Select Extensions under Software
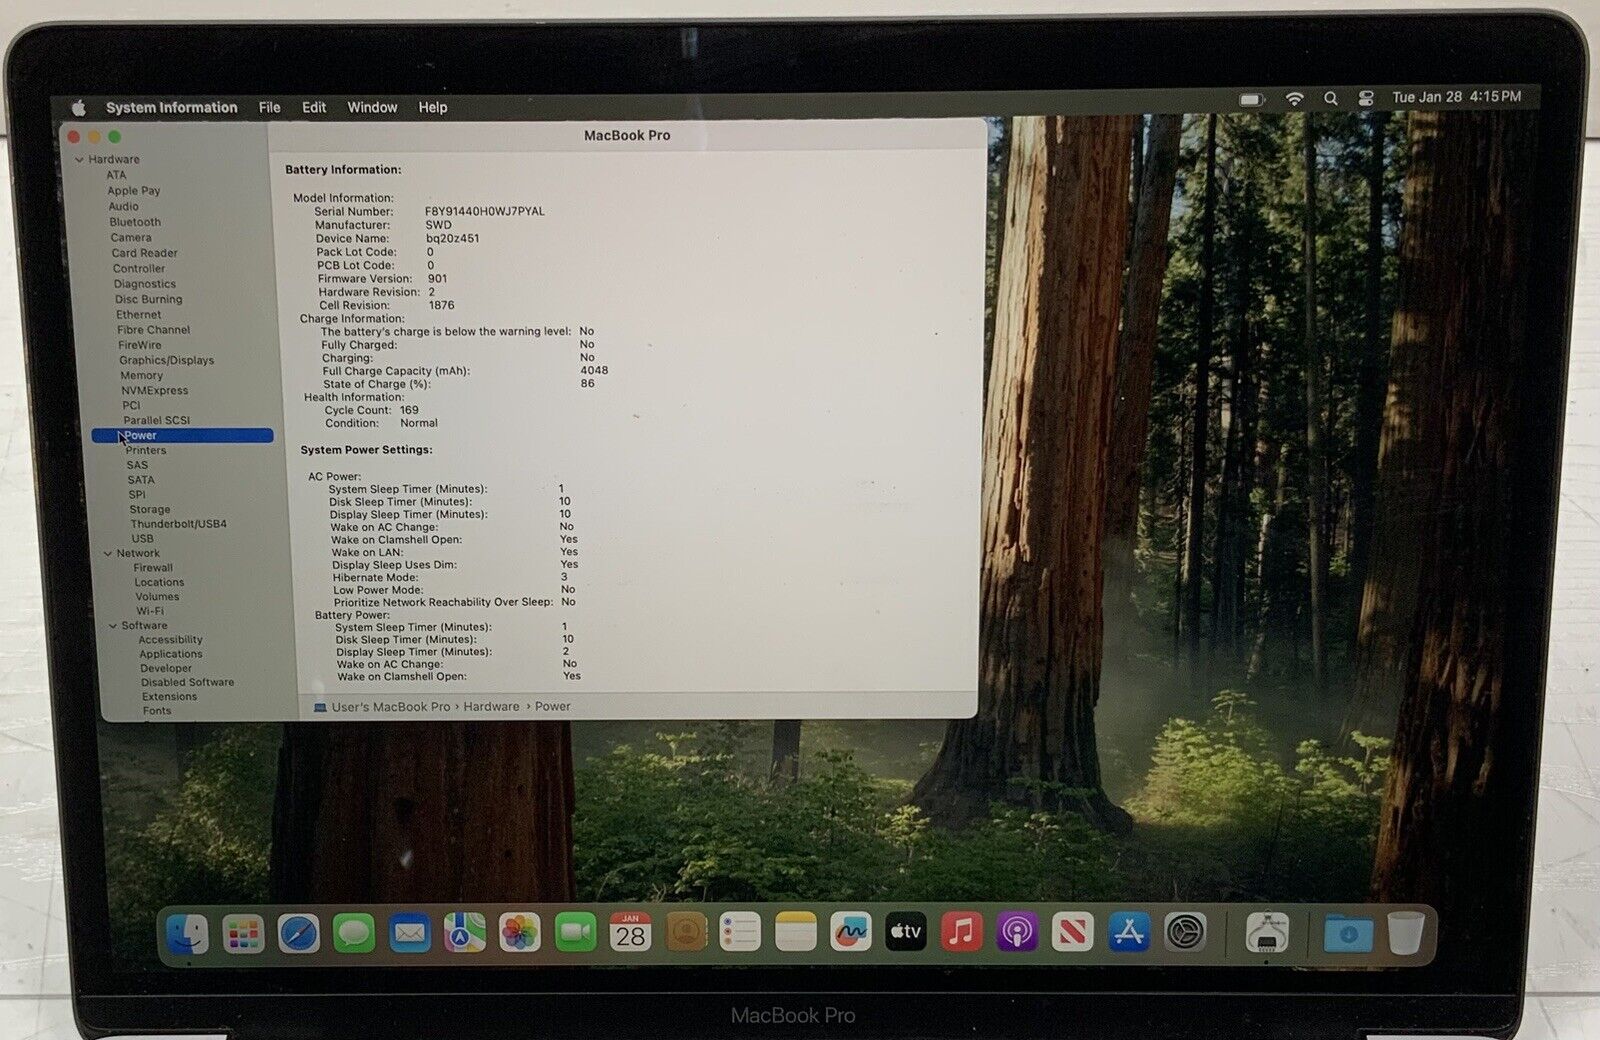The image size is (1600, 1040). coord(170,696)
